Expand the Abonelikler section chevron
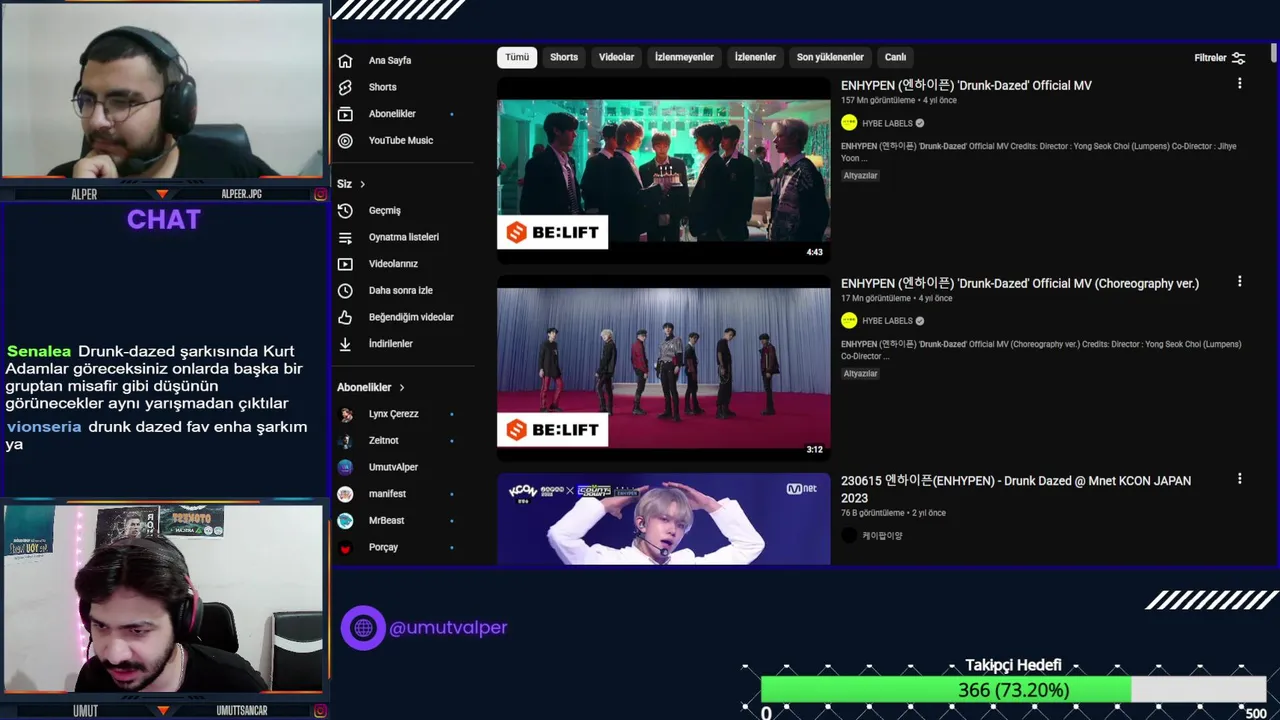Image resolution: width=1280 pixels, height=720 pixels. pyautogui.click(x=402, y=387)
